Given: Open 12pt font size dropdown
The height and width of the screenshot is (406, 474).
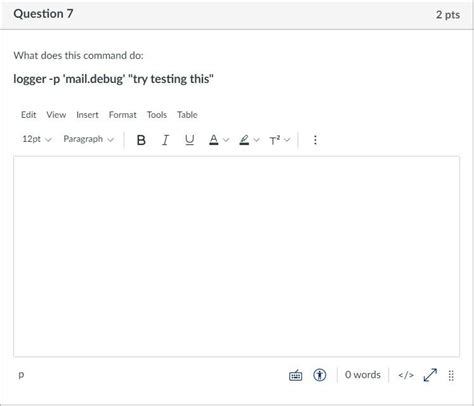Looking at the screenshot, I should (37, 139).
